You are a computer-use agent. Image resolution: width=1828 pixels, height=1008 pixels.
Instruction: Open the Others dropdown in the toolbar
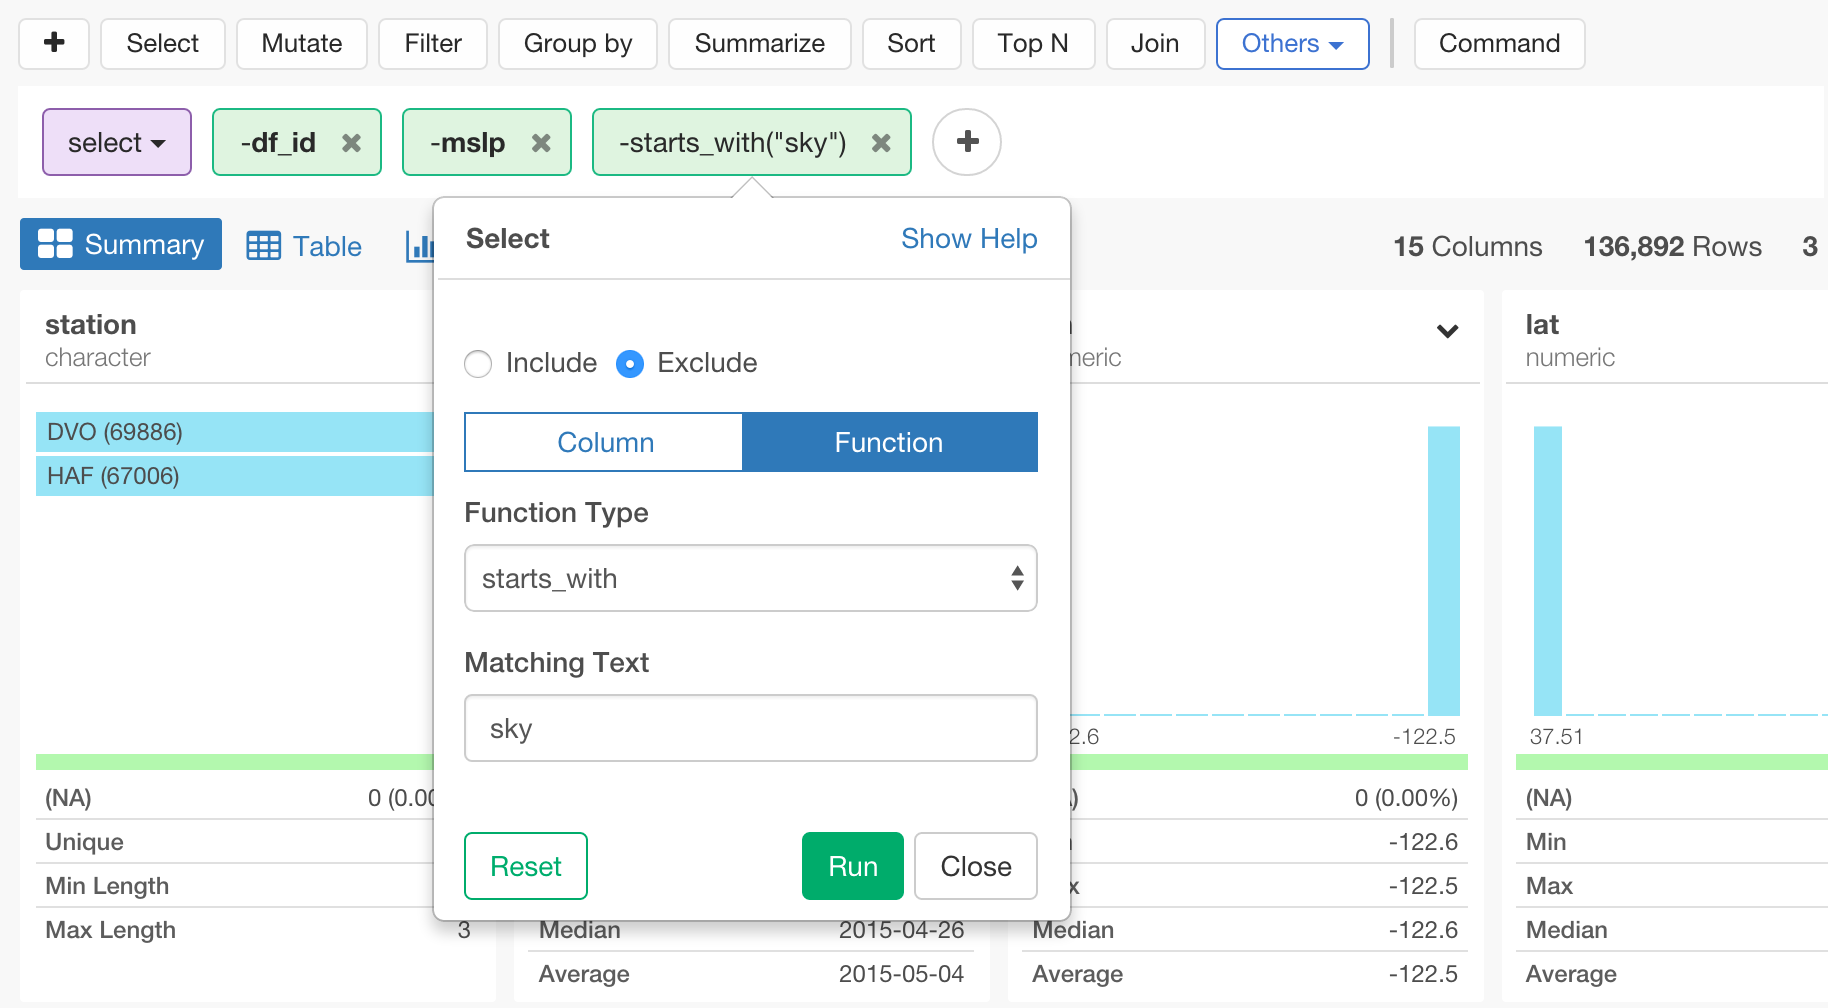click(1292, 43)
